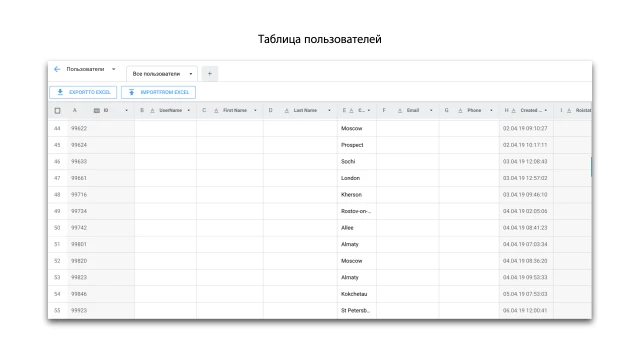Add a new tab with plus button
This screenshot has width=640, height=360.
(x=210, y=74)
